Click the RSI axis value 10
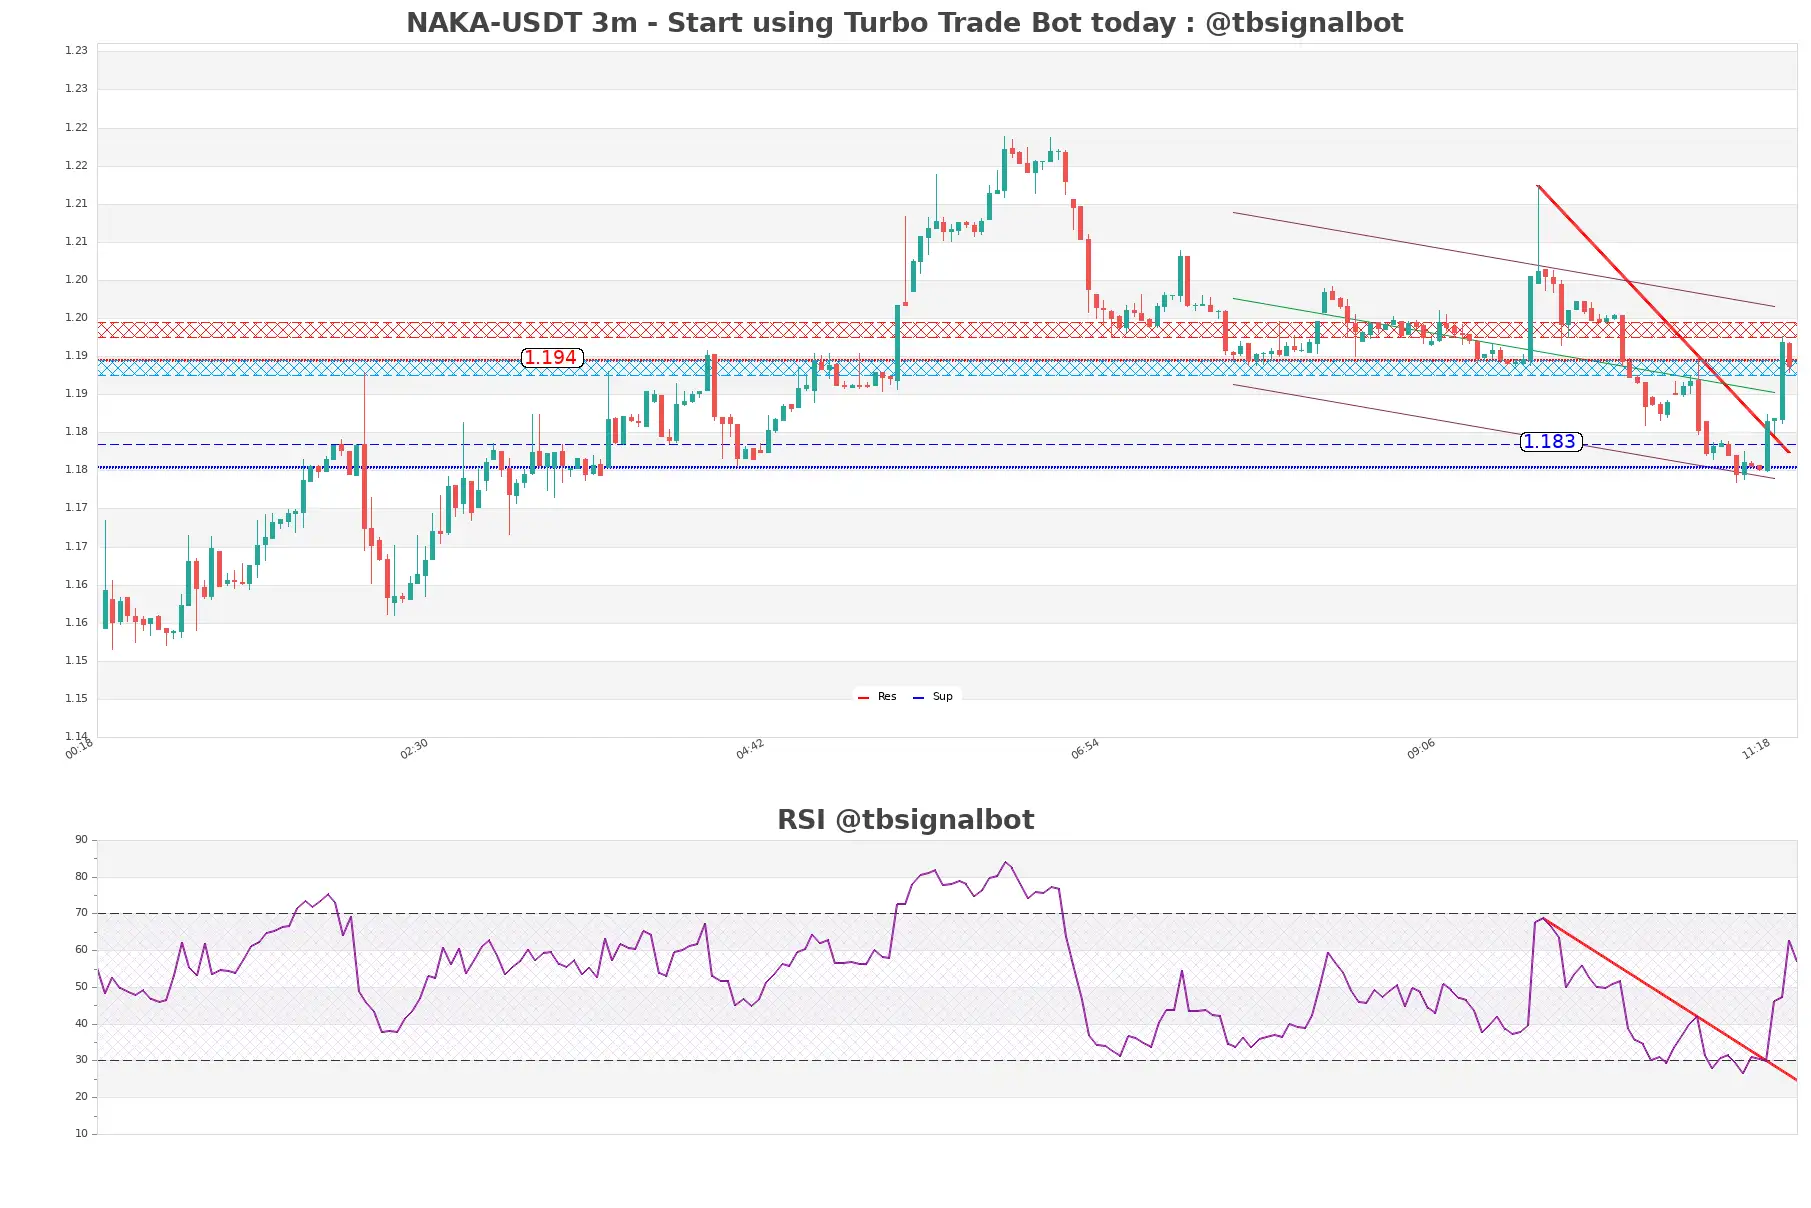1811x1208 pixels. pyautogui.click(x=81, y=1134)
